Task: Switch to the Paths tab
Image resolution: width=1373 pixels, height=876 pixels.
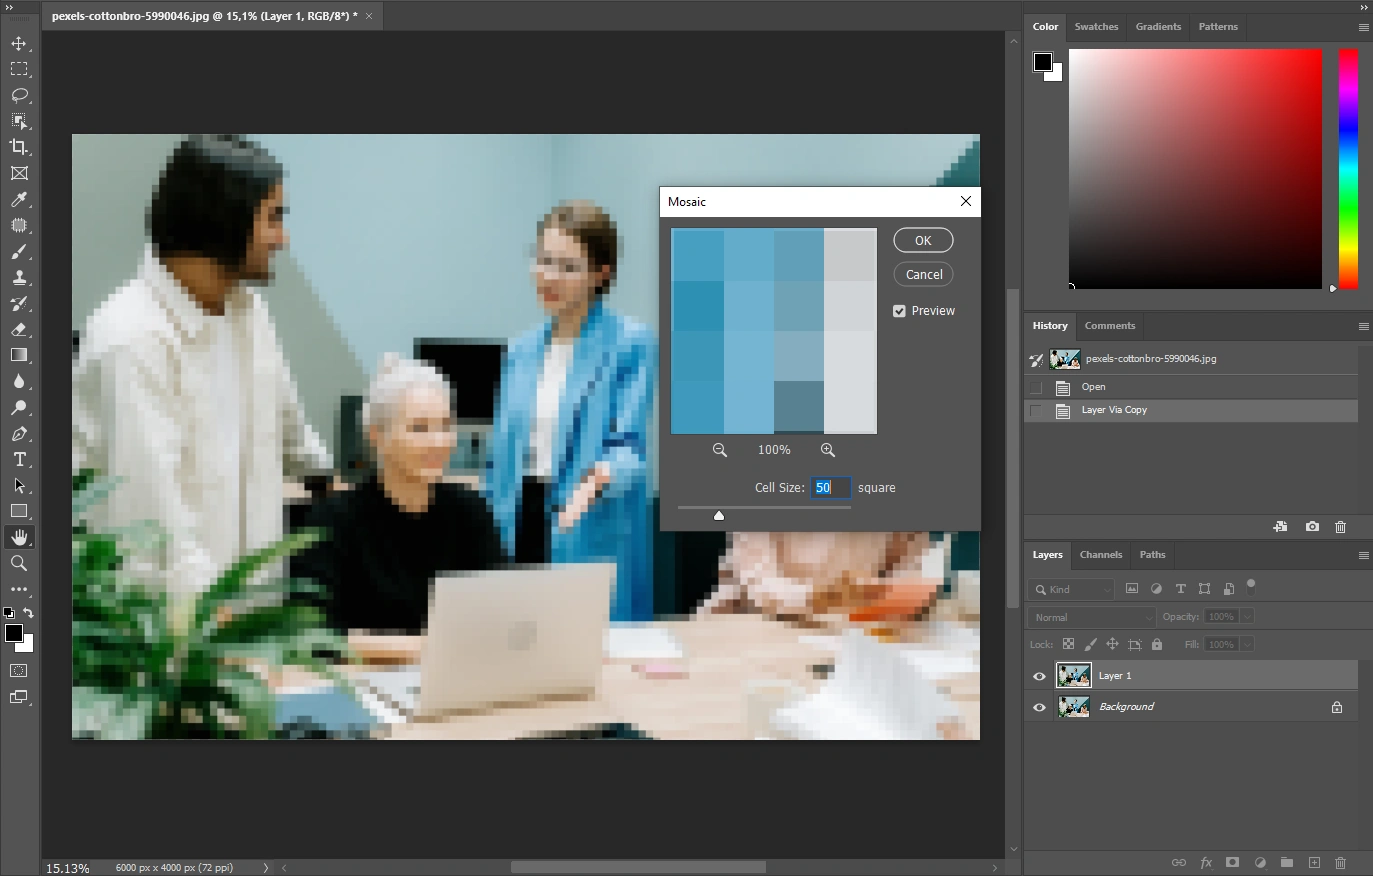Action: (1152, 555)
